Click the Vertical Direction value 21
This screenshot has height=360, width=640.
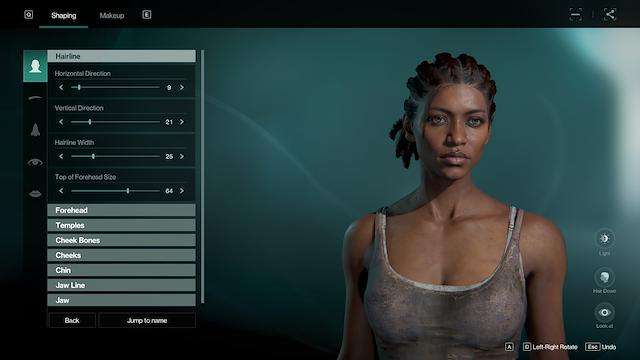point(169,122)
